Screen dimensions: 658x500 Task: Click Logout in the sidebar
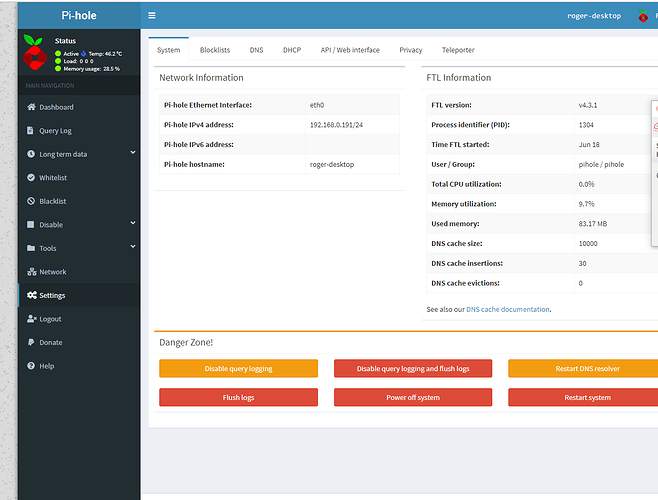click(79, 319)
